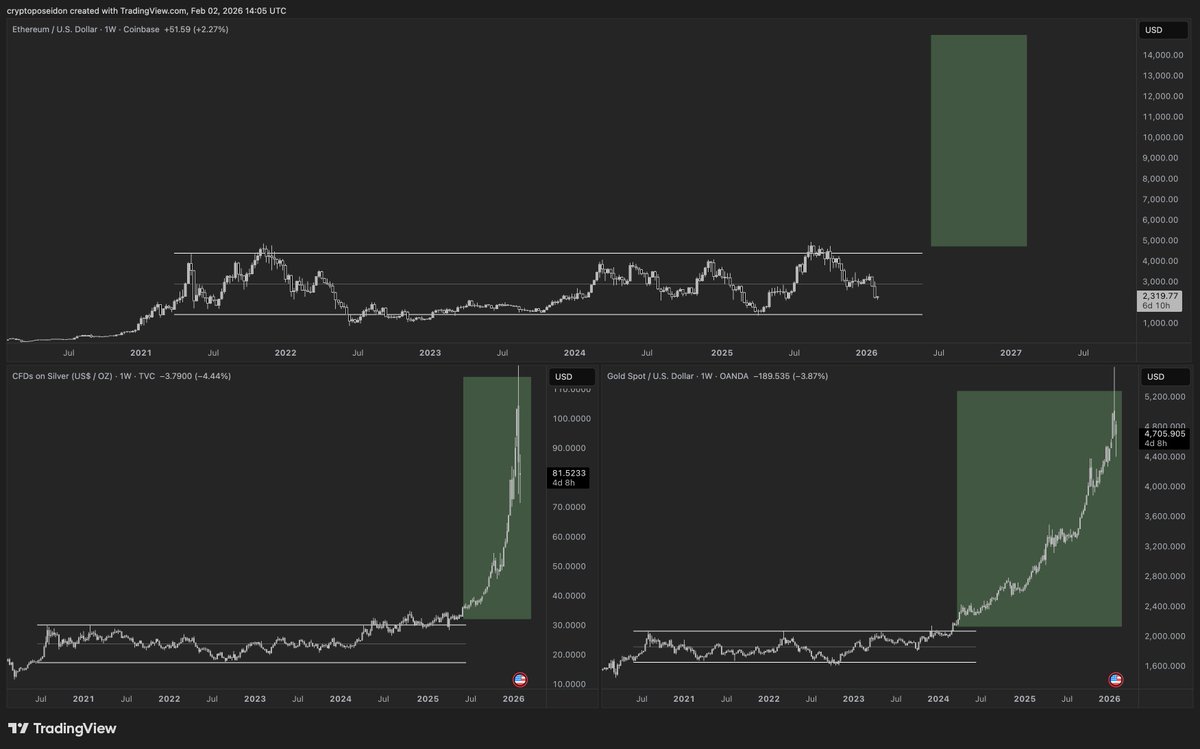Click the 2027 label on the Ethereum date axis

click(x=1011, y=352)
